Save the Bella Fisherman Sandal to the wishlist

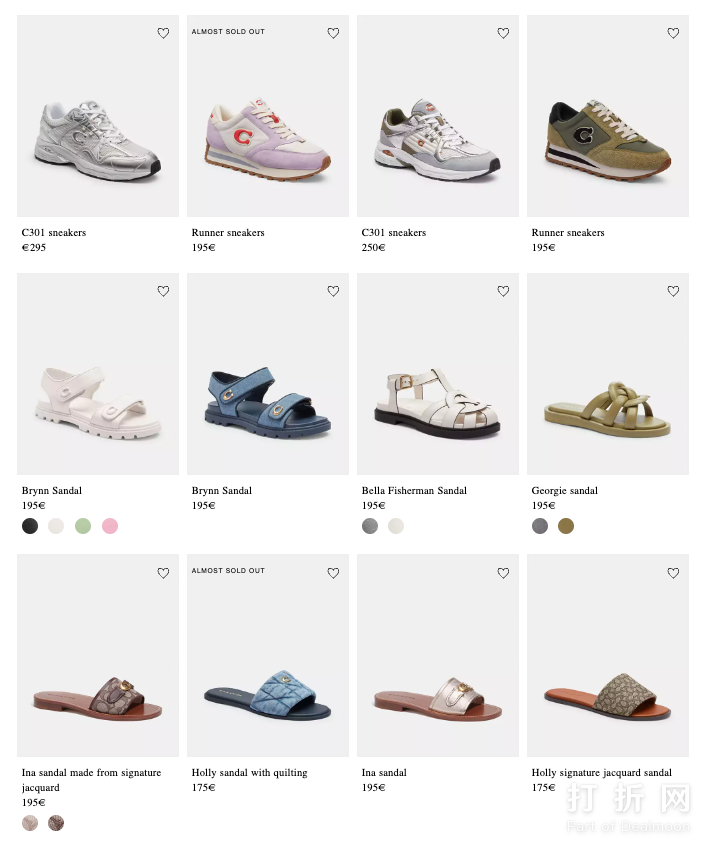[503, 291]
